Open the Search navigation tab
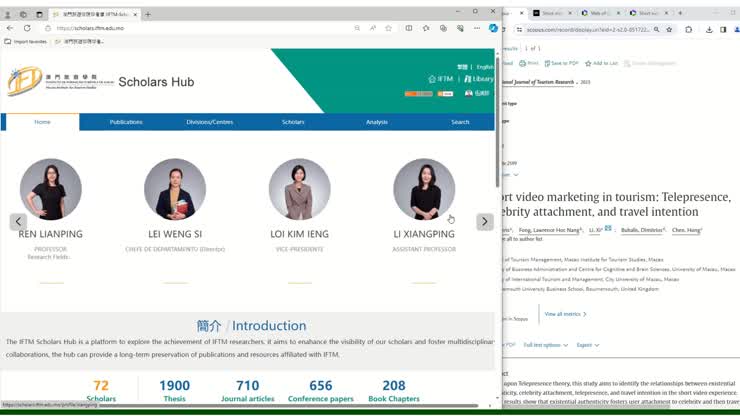The image size is (740, 416). [460, 122]
